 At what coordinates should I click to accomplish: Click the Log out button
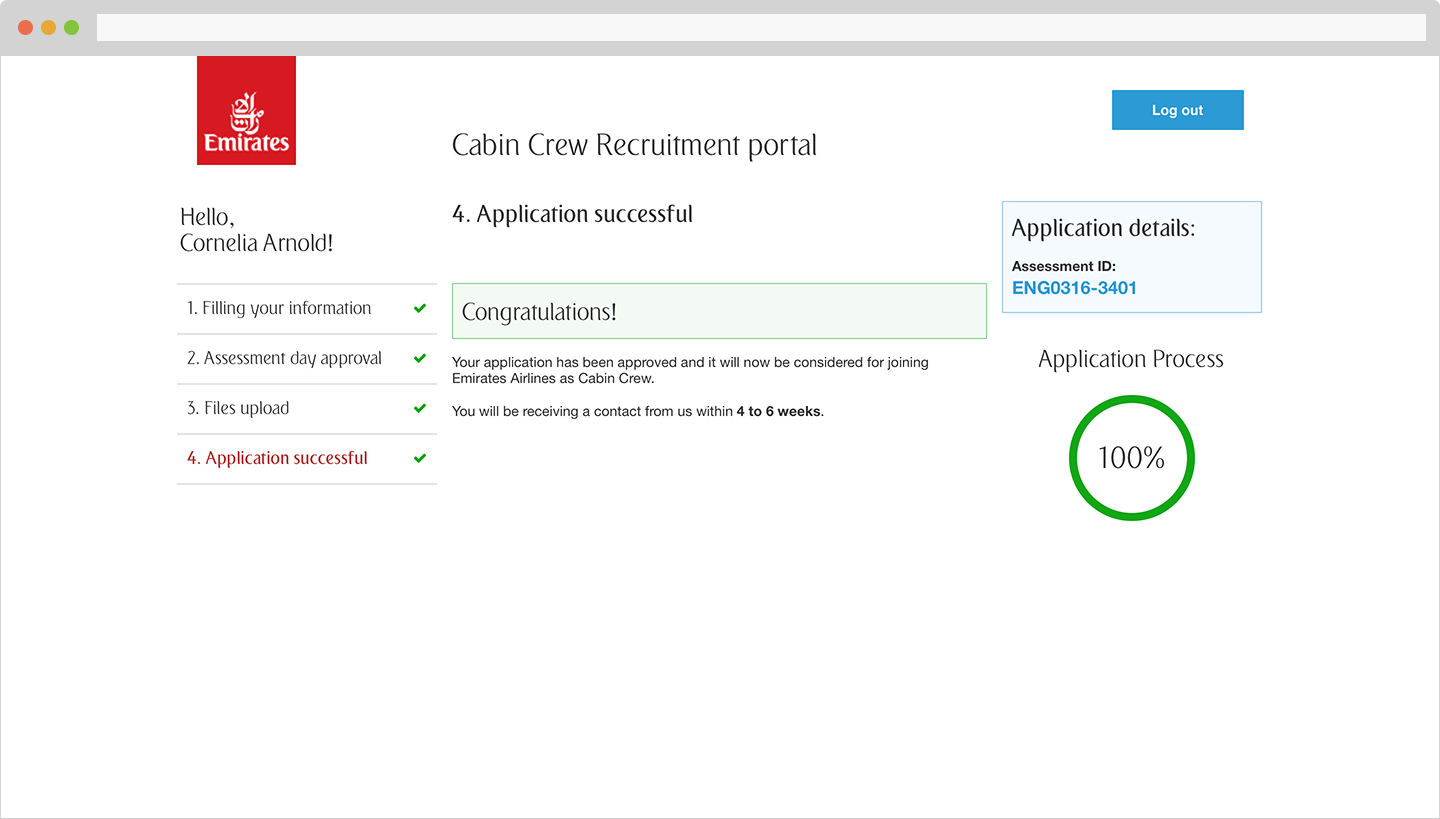1178,110
